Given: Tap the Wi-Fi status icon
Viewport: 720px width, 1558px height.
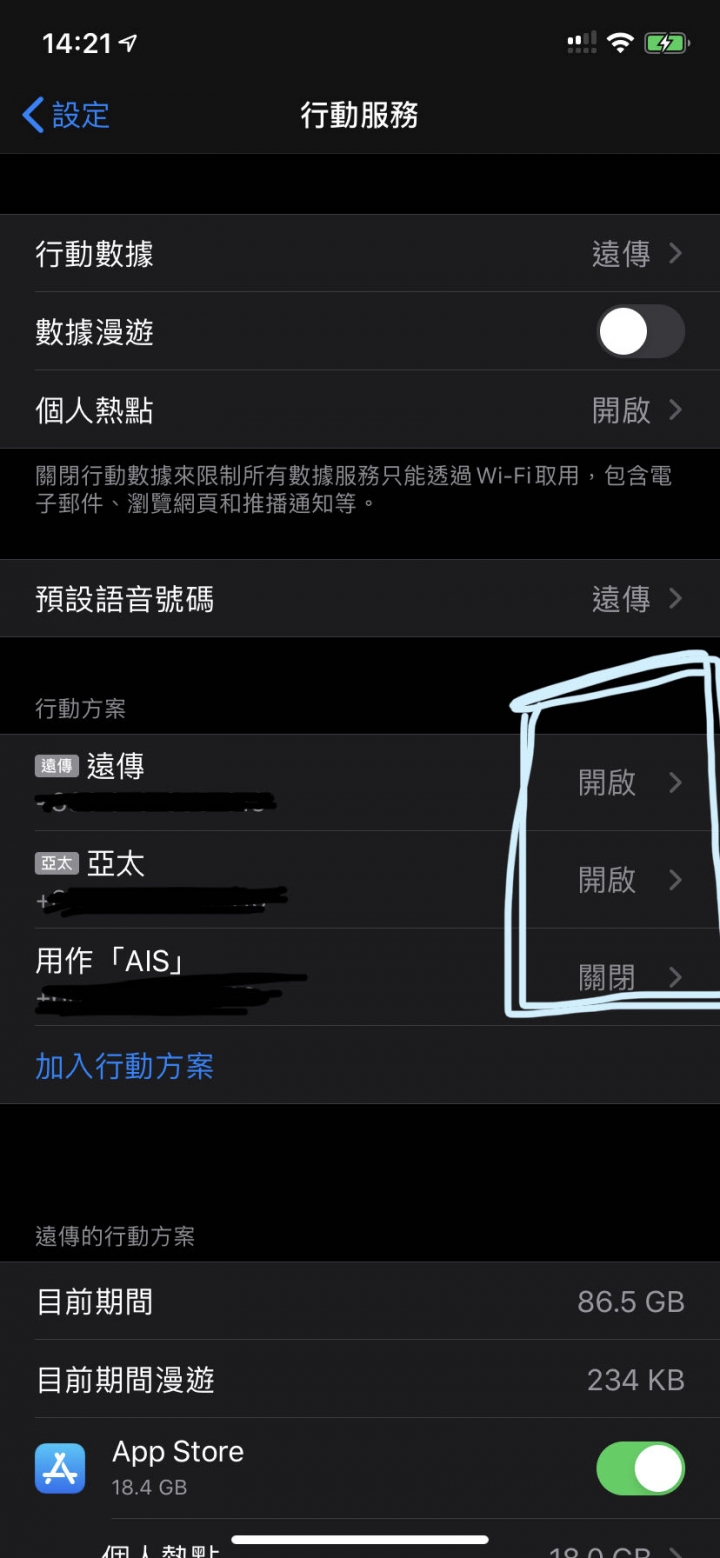Looking at the screenshot, I should coord(620,42).
